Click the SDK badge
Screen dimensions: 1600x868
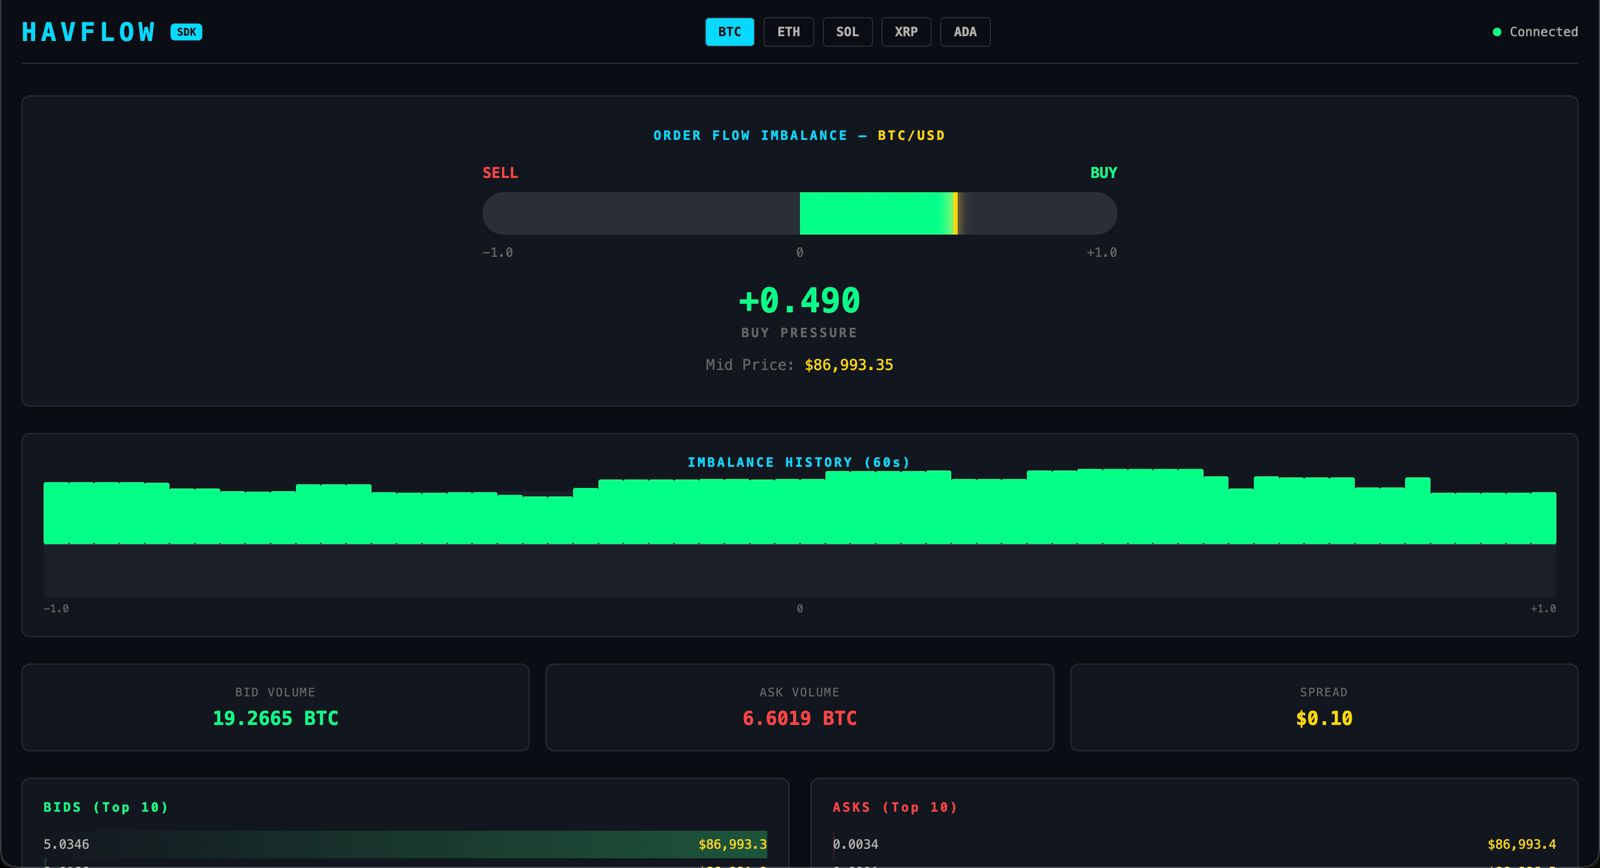click(186, 32)
